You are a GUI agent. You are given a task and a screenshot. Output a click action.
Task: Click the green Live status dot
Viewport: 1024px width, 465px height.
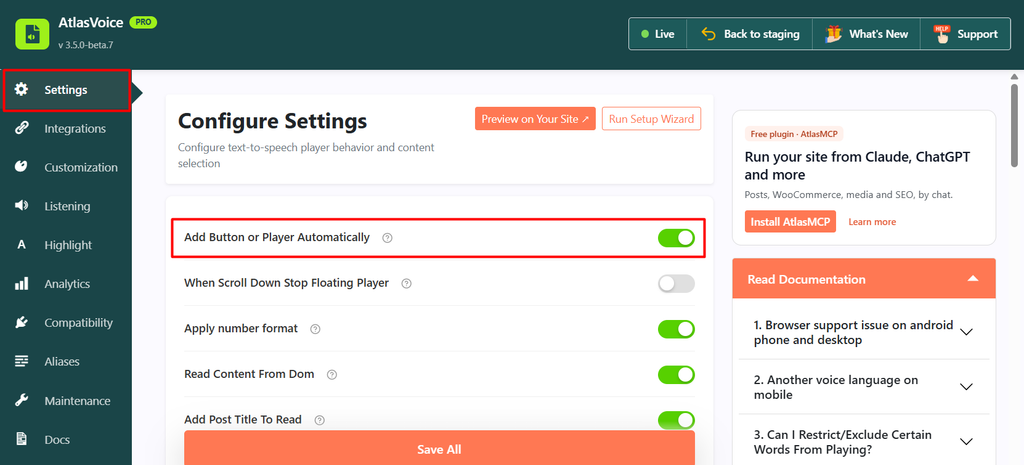click(645, 34)
